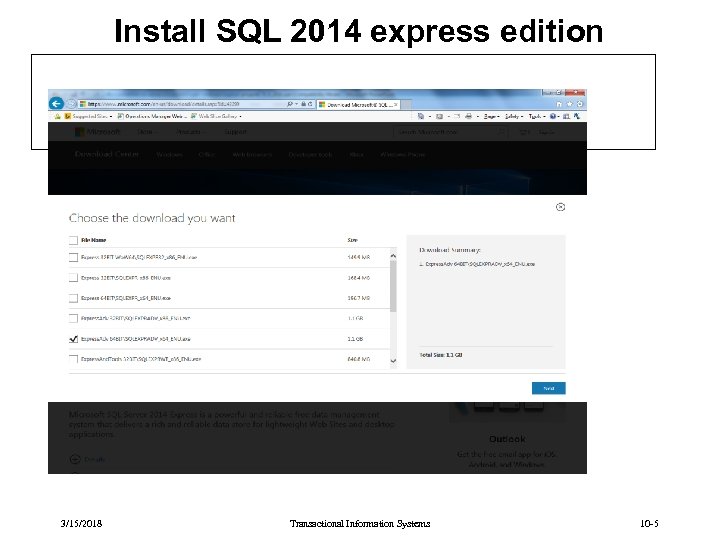This screenshot has height=540, width=720.
Task: Click the Print icon in command bar
Action: [x=468, y=117]
